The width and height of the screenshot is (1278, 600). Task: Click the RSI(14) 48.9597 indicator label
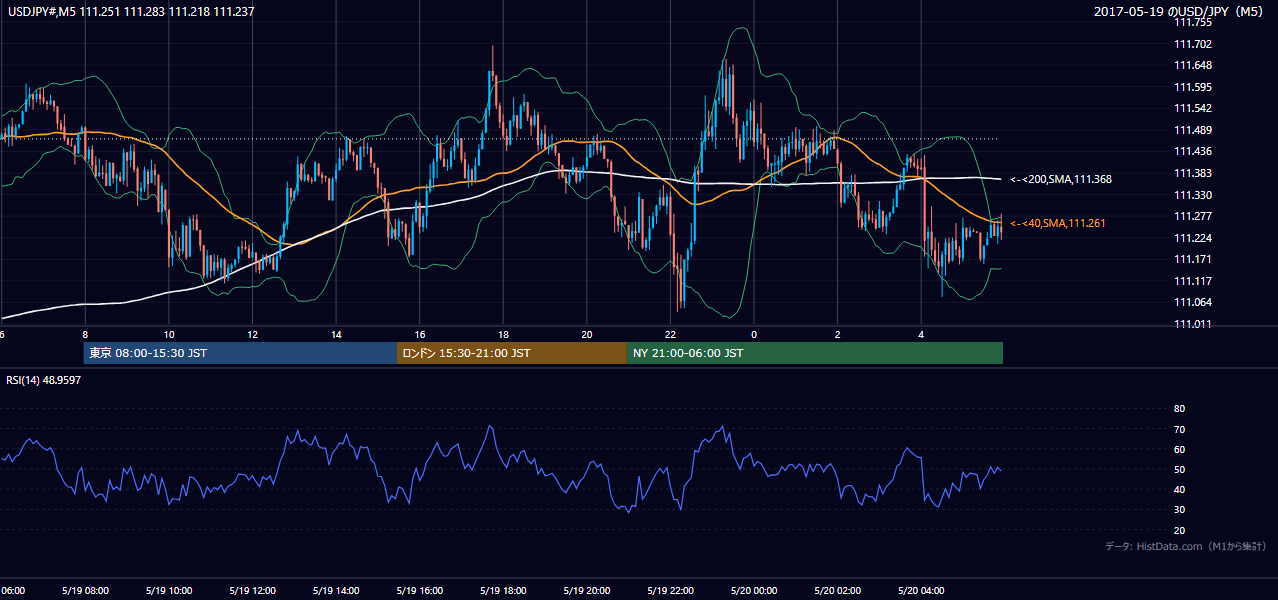44,380
